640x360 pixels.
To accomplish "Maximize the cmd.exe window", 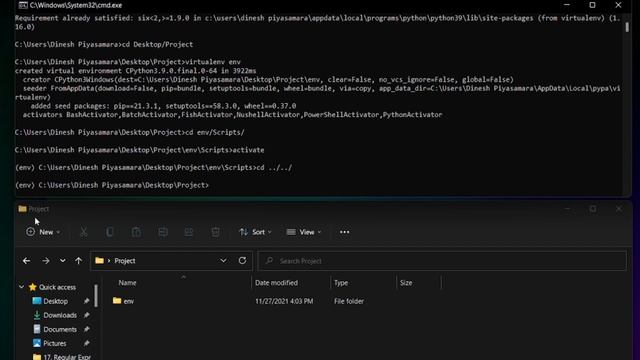I will click(592, 5).
